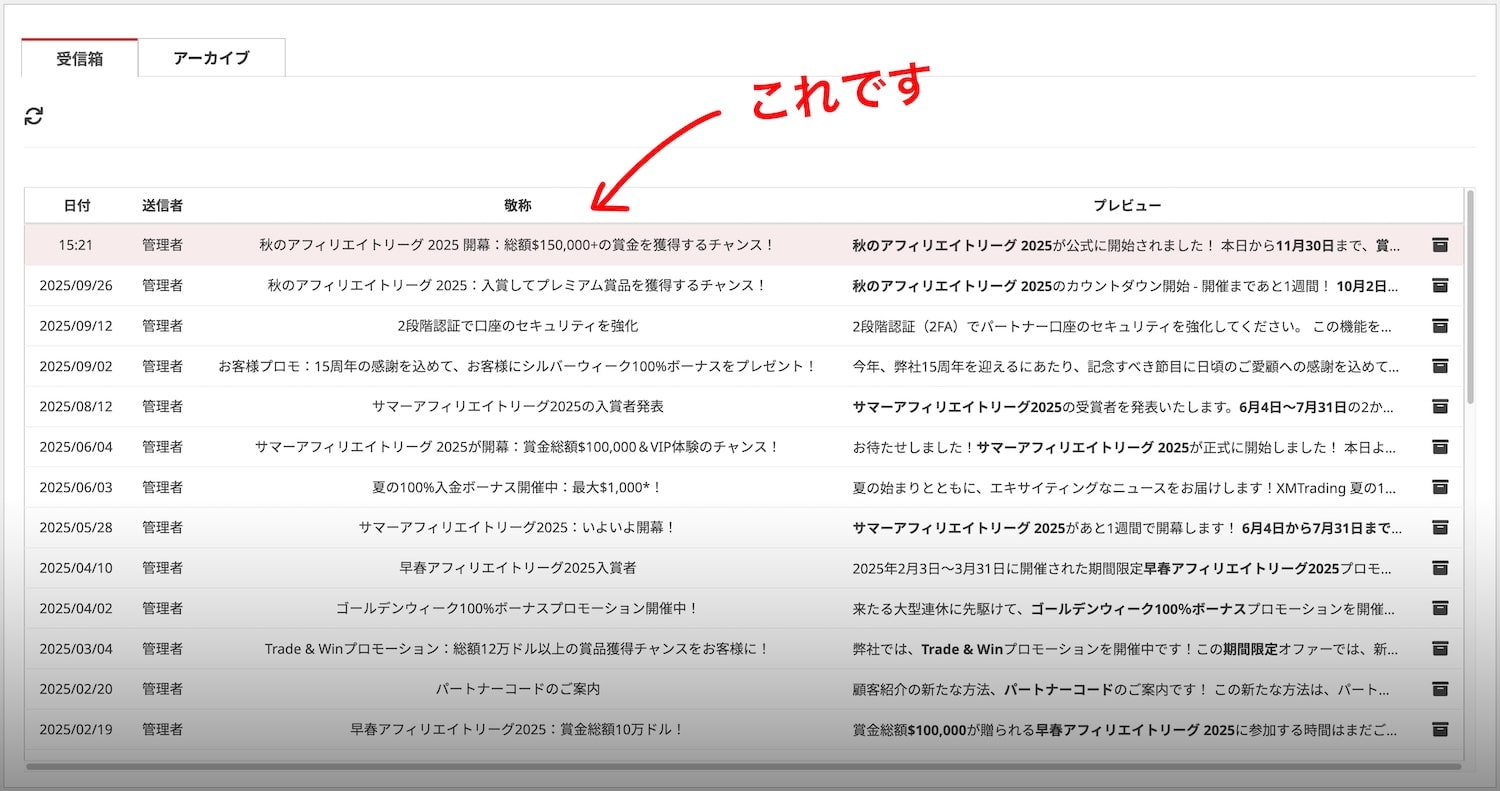Switch to the アーカイブ tab
The width and height of the screenshot is (1500, 791).
[x=211, y=58]
